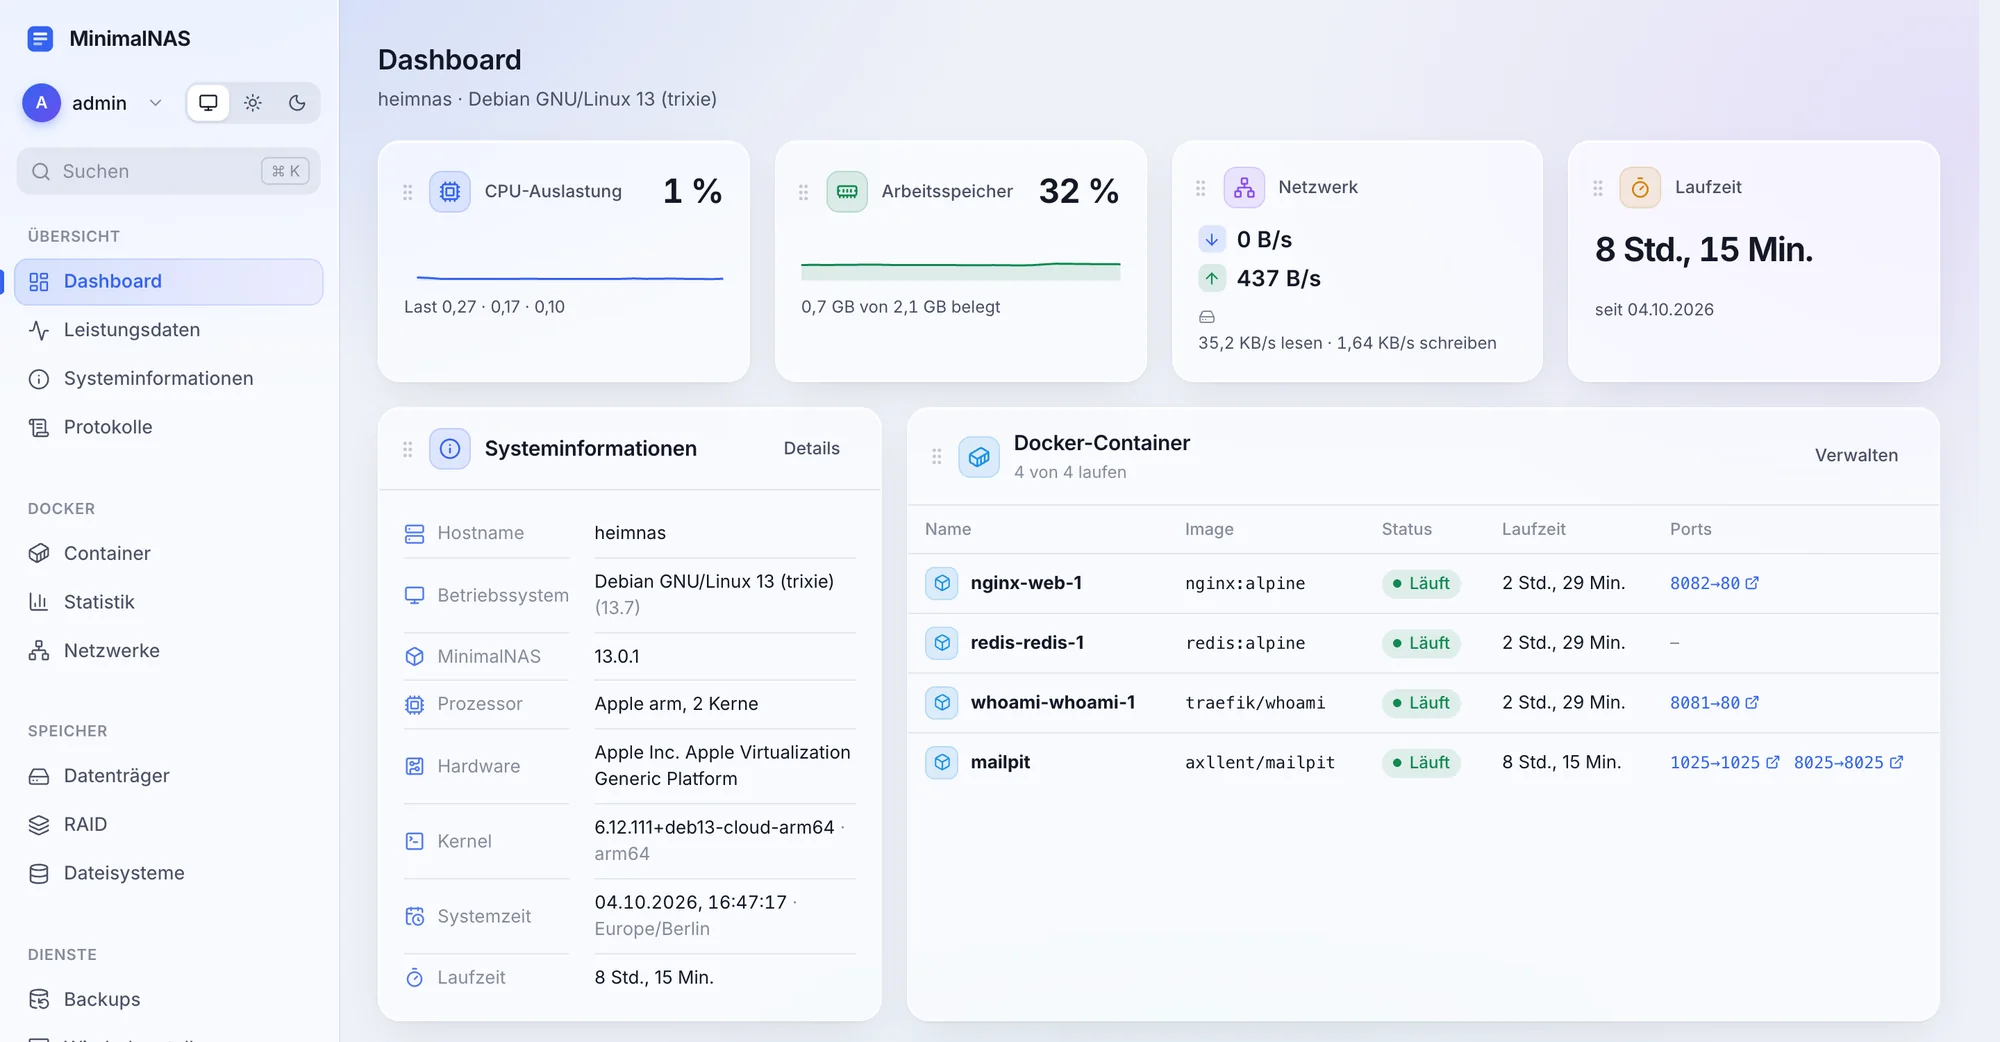This screenshot has height=1042, width=2000.
Task: Open Dateisysteme in the sidebar
Action: (168, 873)
